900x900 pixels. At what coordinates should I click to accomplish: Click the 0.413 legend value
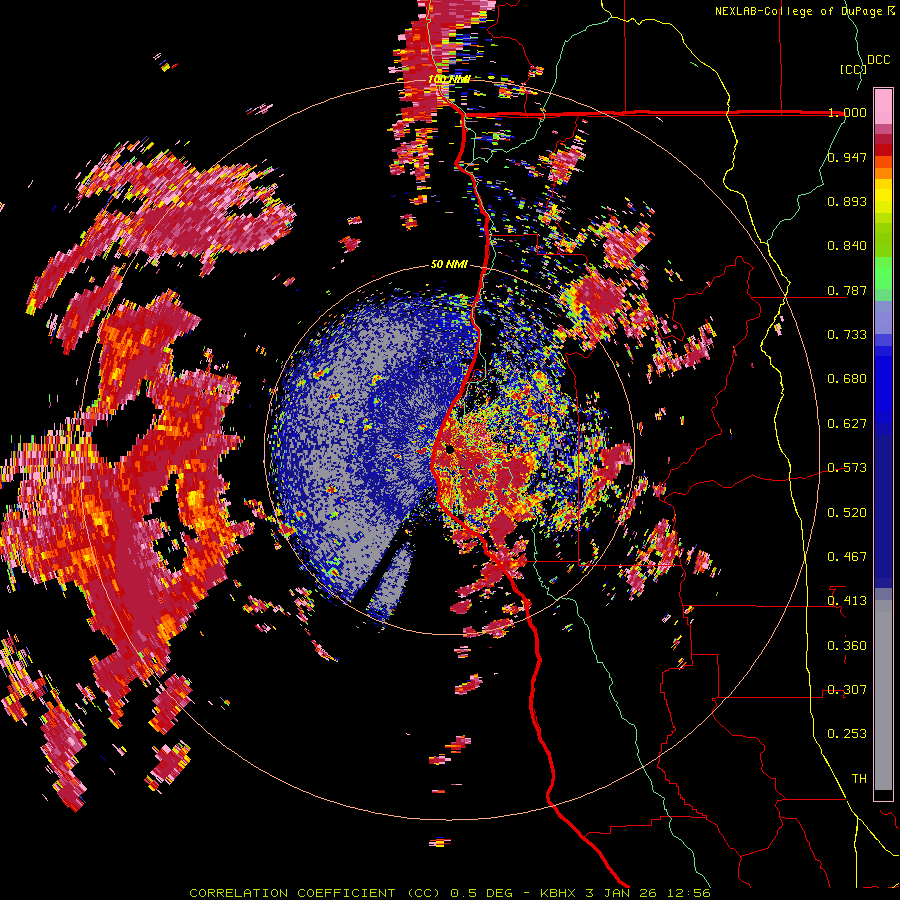847,601
